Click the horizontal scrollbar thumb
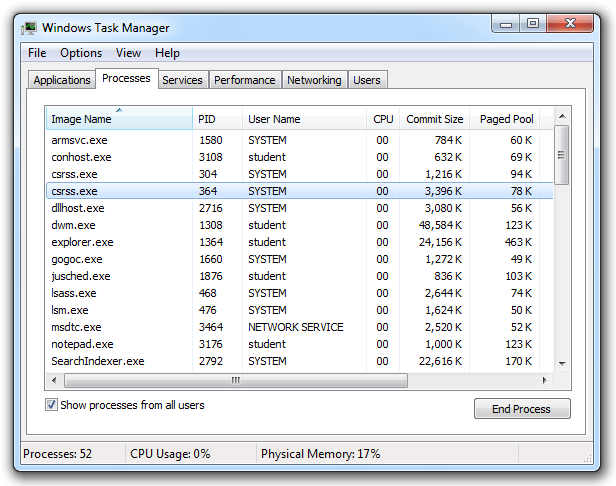Viewport: 616px width, 486px height. pyautogui.click(x=236, y=380)
